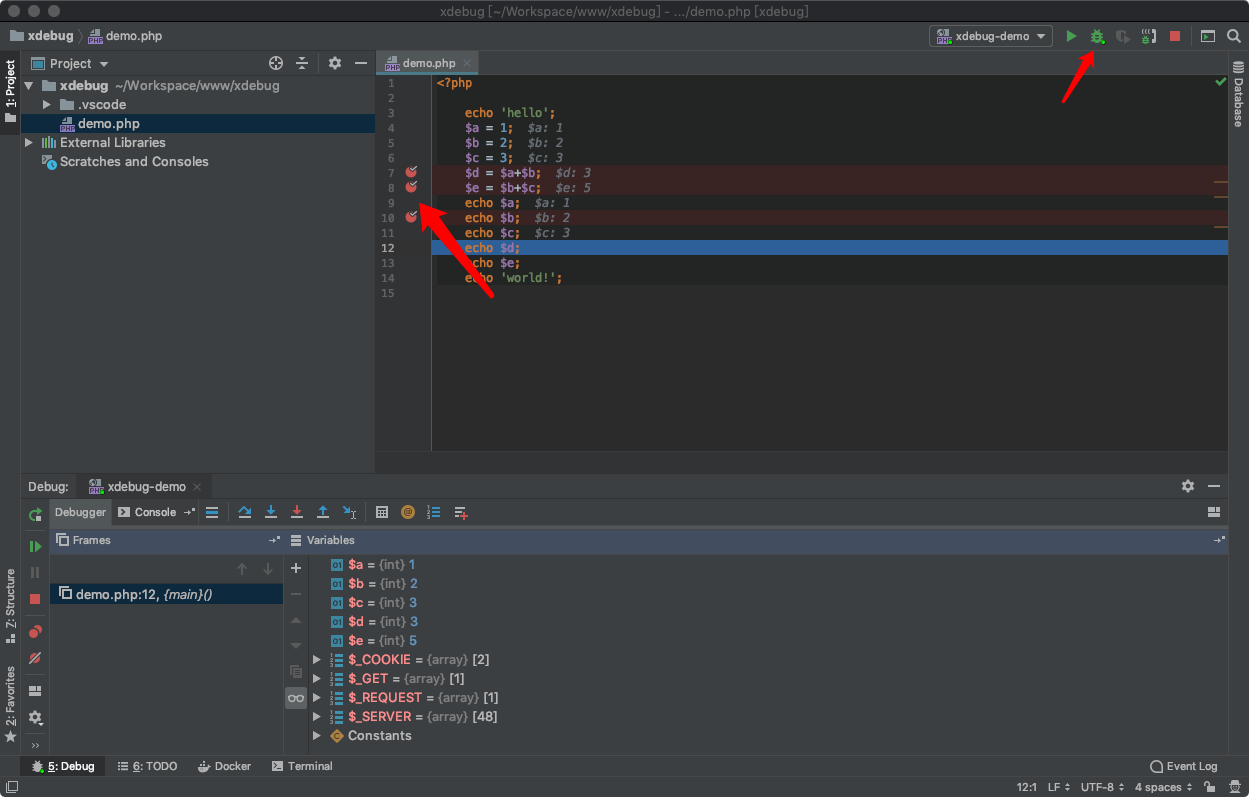This screenshot has height=797, width=1249.
Task: Click the Evaluate Expression calculator icon
Action: 382,512
